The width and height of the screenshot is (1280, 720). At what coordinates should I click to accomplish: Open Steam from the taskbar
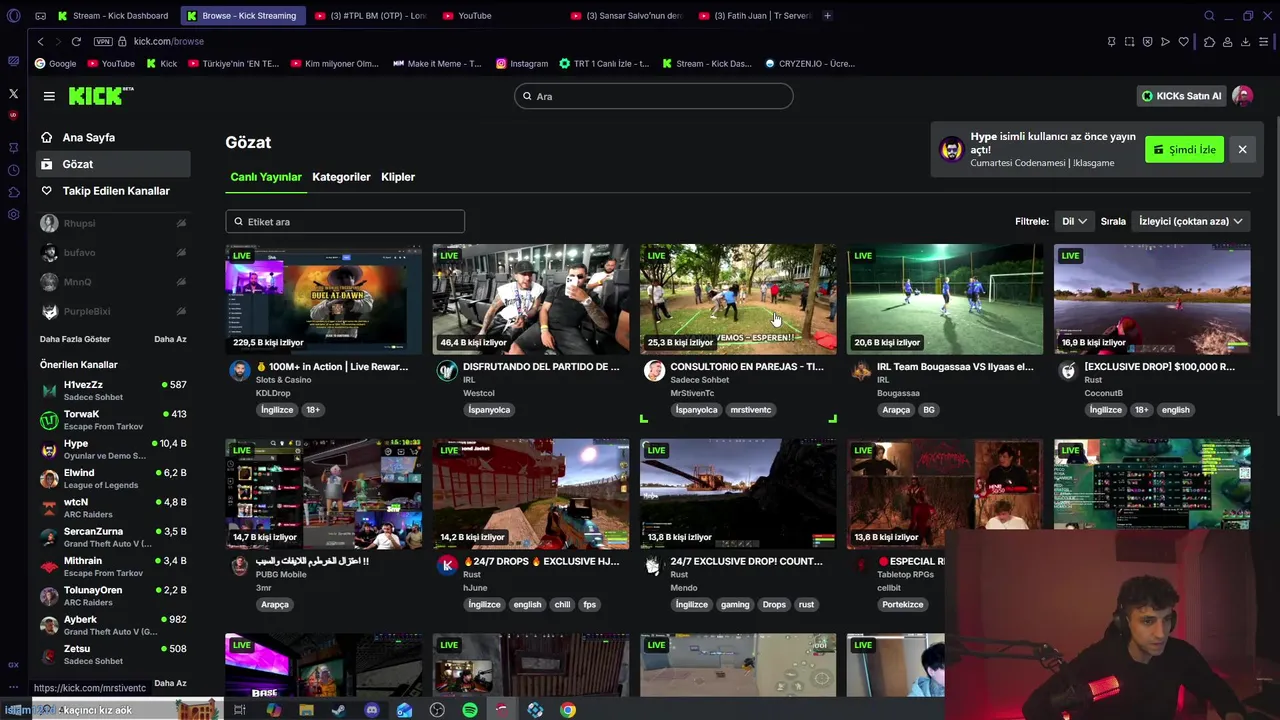339,710
